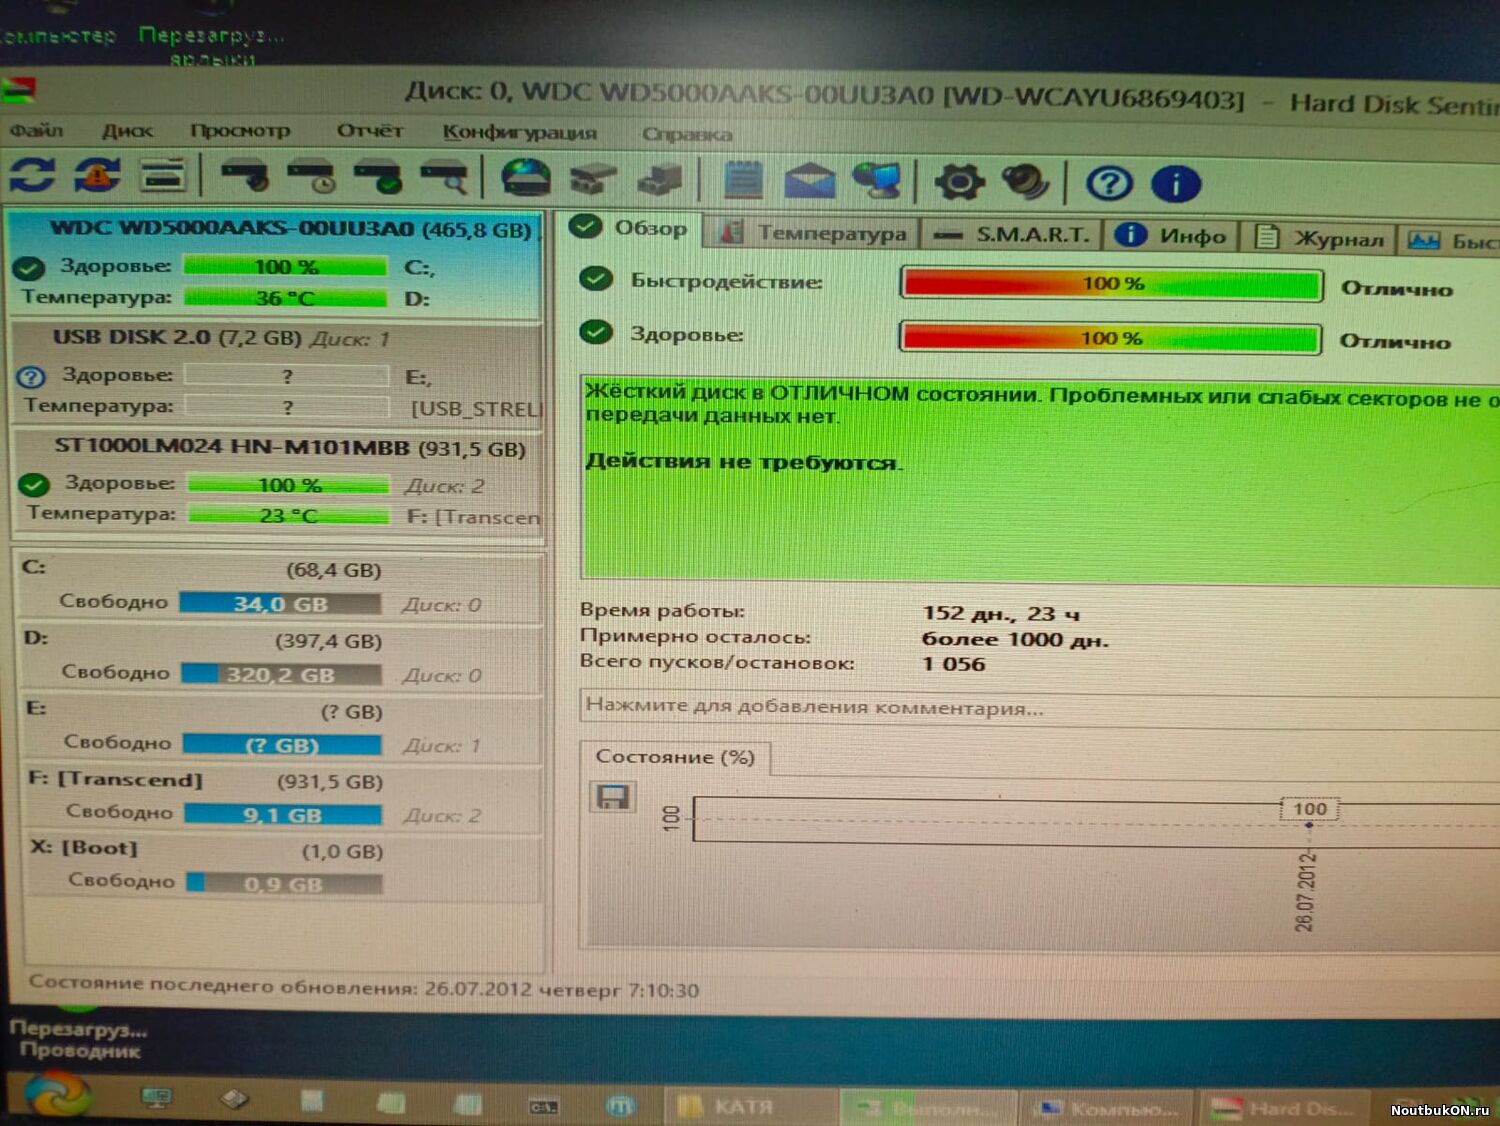The image size is (1500, 1126).
Task: Click the refresh-with-warning toolbar icon
Action: [x=97, y=176]
